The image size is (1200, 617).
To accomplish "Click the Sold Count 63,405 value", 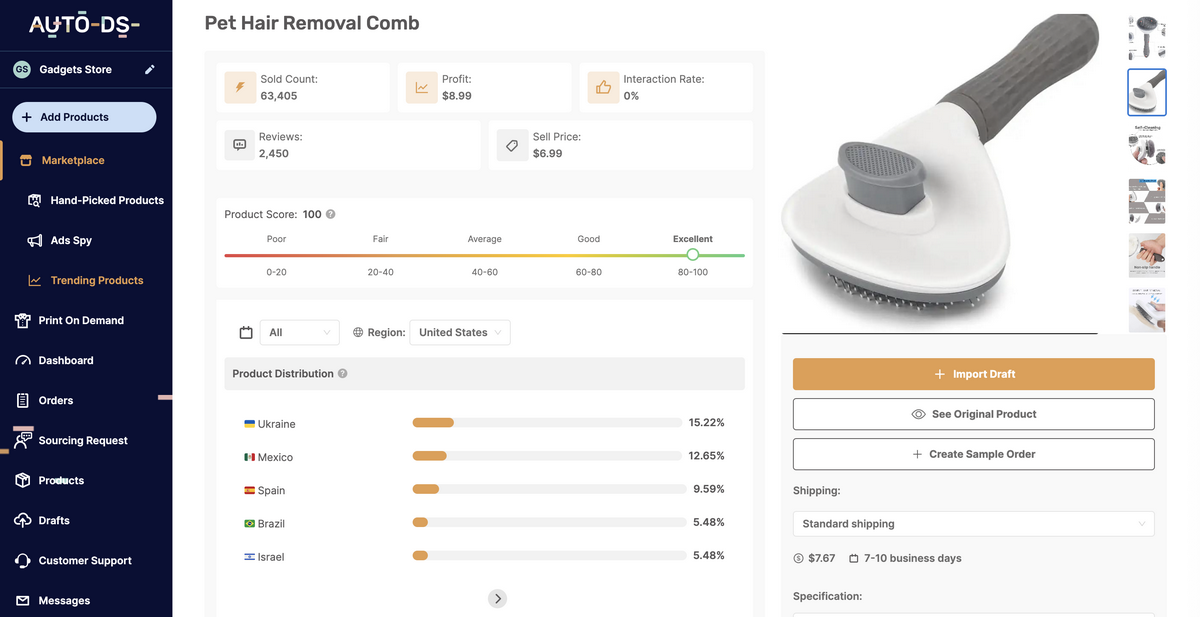I will coord(279,96).
